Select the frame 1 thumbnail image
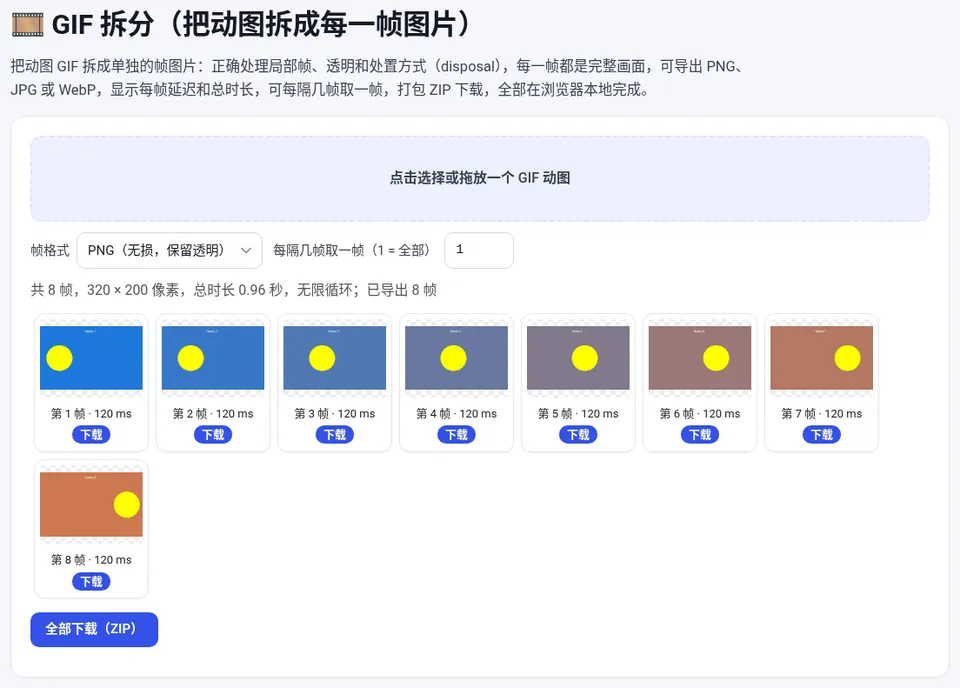The width and height of the screenshot is (960, 688). [x=91, y=358]
